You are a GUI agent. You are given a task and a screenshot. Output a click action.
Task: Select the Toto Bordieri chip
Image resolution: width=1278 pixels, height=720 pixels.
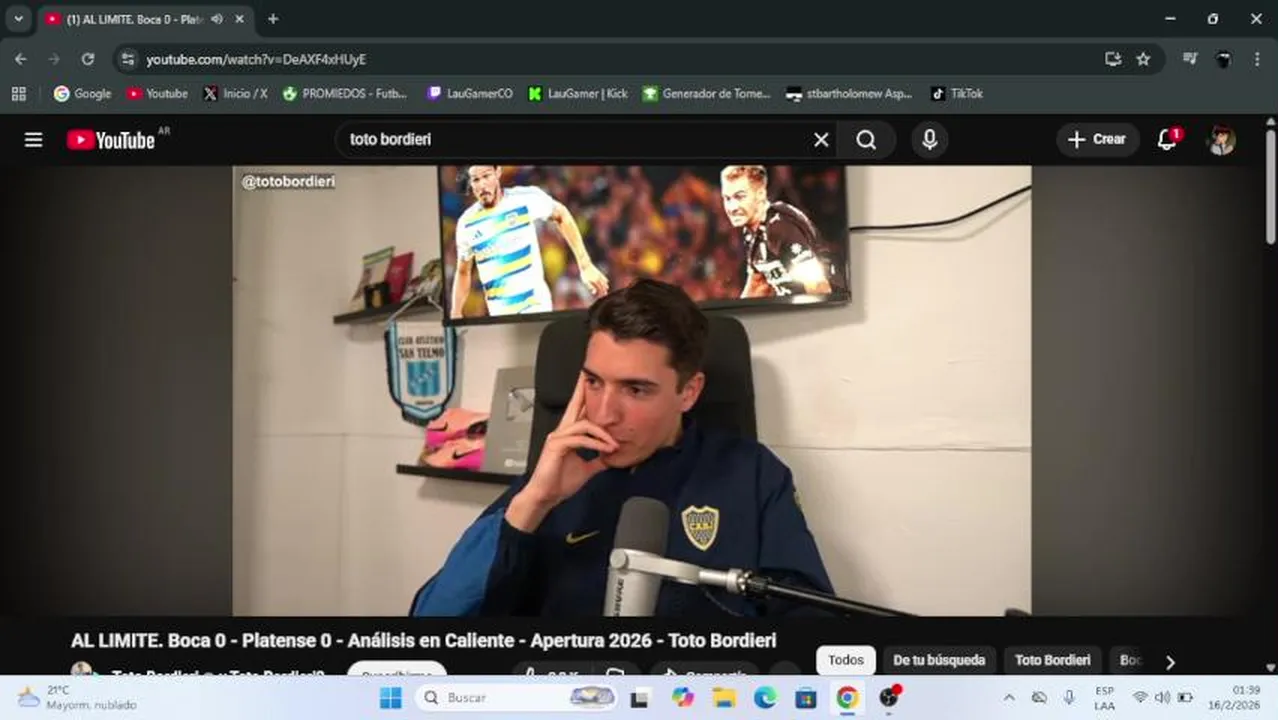[1053, 660]
